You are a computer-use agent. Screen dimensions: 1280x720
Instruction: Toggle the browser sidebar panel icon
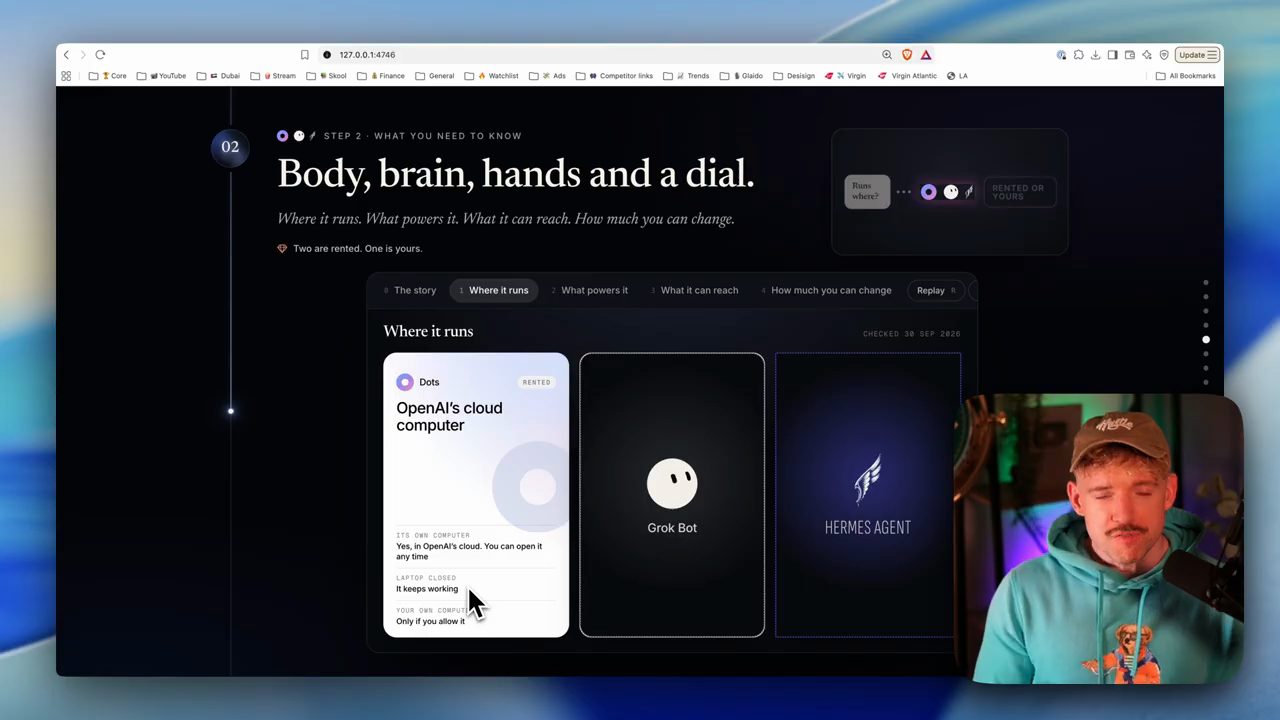point(1113,55)
